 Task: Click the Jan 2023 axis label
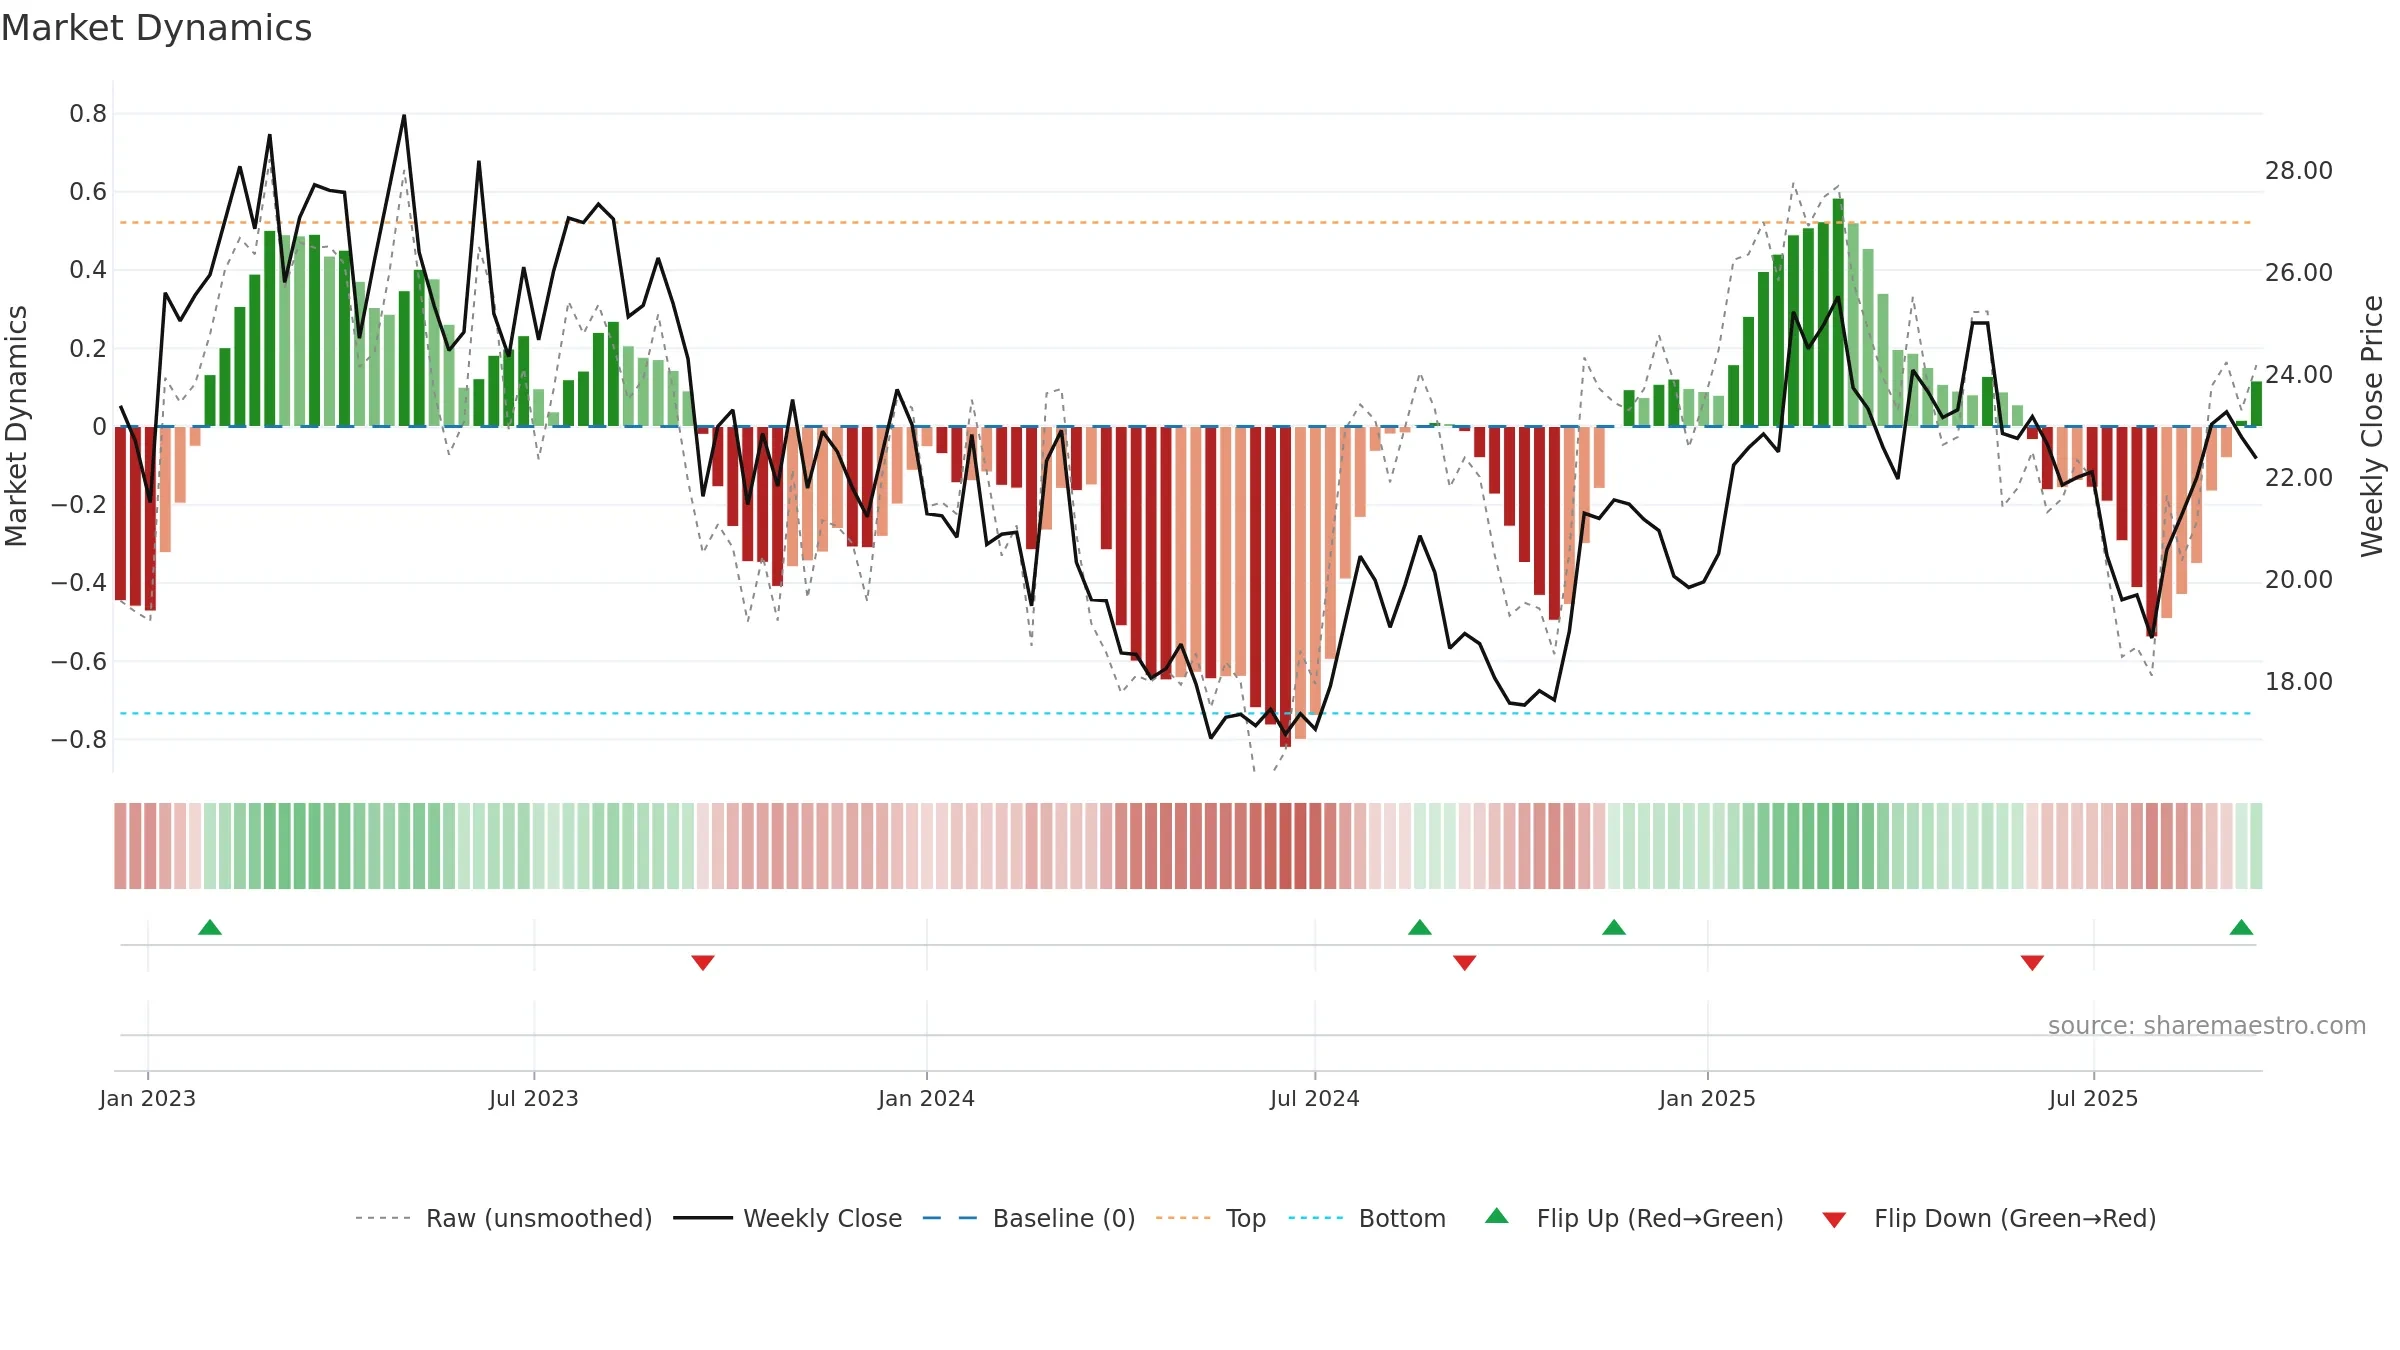tap(148, 1098)
